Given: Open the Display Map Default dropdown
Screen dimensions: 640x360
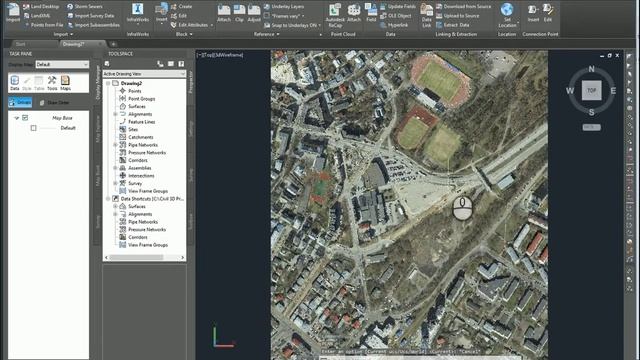Looking at the screenshot, I should [x=62, y=64].
